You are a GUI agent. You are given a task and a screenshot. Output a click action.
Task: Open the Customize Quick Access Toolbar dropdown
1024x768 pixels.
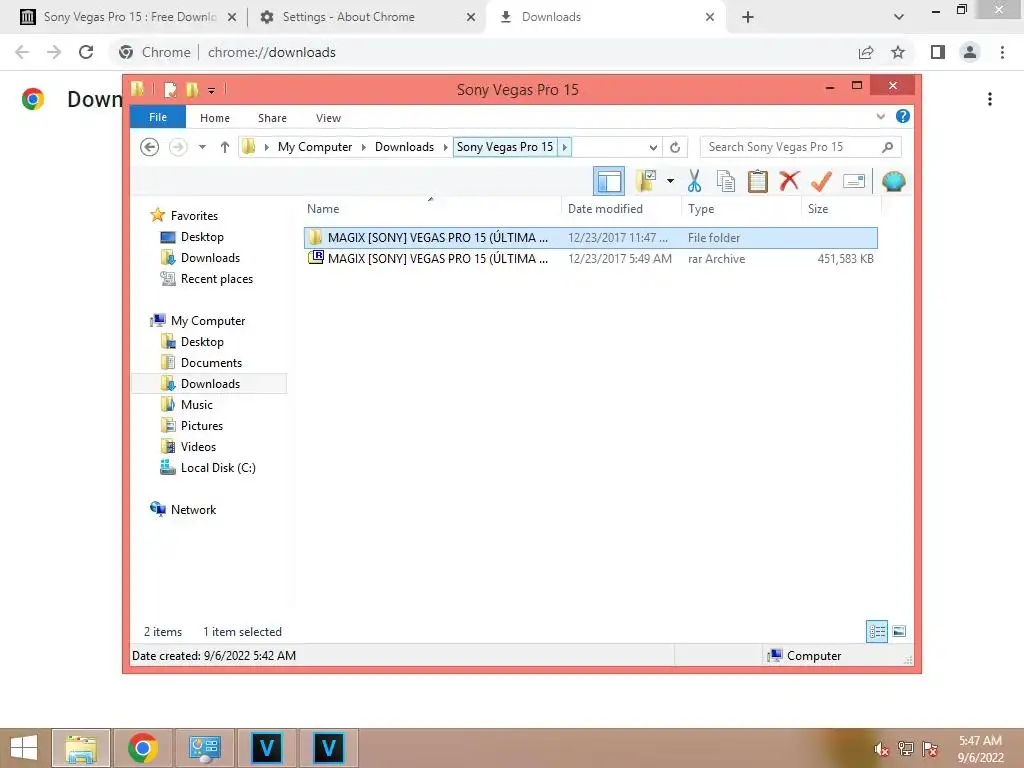[x=212, y=91]
